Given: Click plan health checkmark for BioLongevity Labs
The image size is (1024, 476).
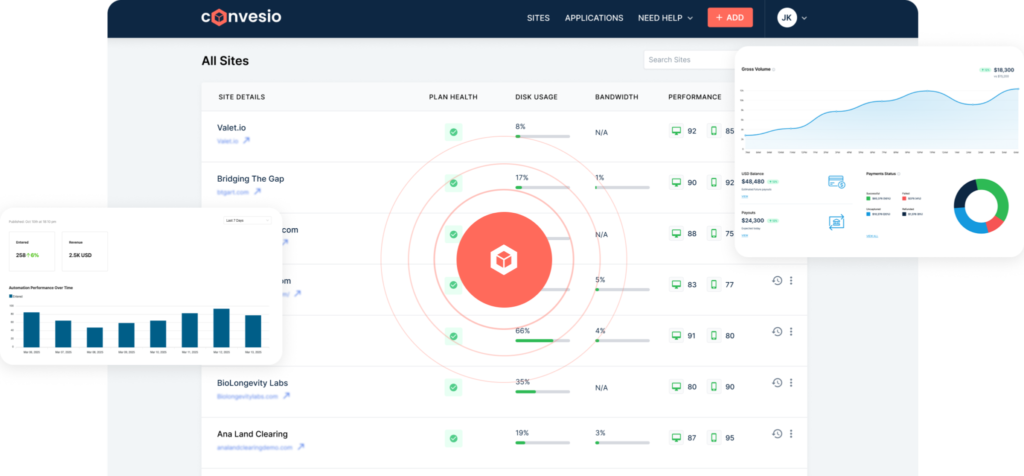Looking at the screenshot, I should click(x=453, y=386).
